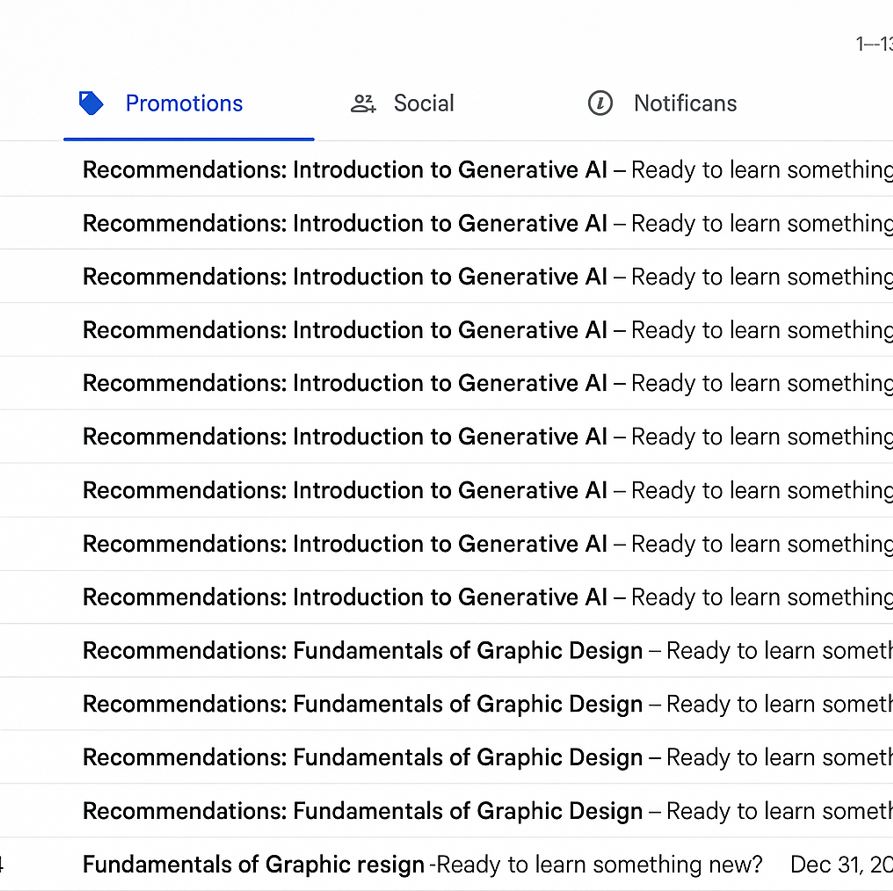The image size is (893, 891).
Task: Open the first Introduction to Generative AI email
Action: [x=345, y=170]
